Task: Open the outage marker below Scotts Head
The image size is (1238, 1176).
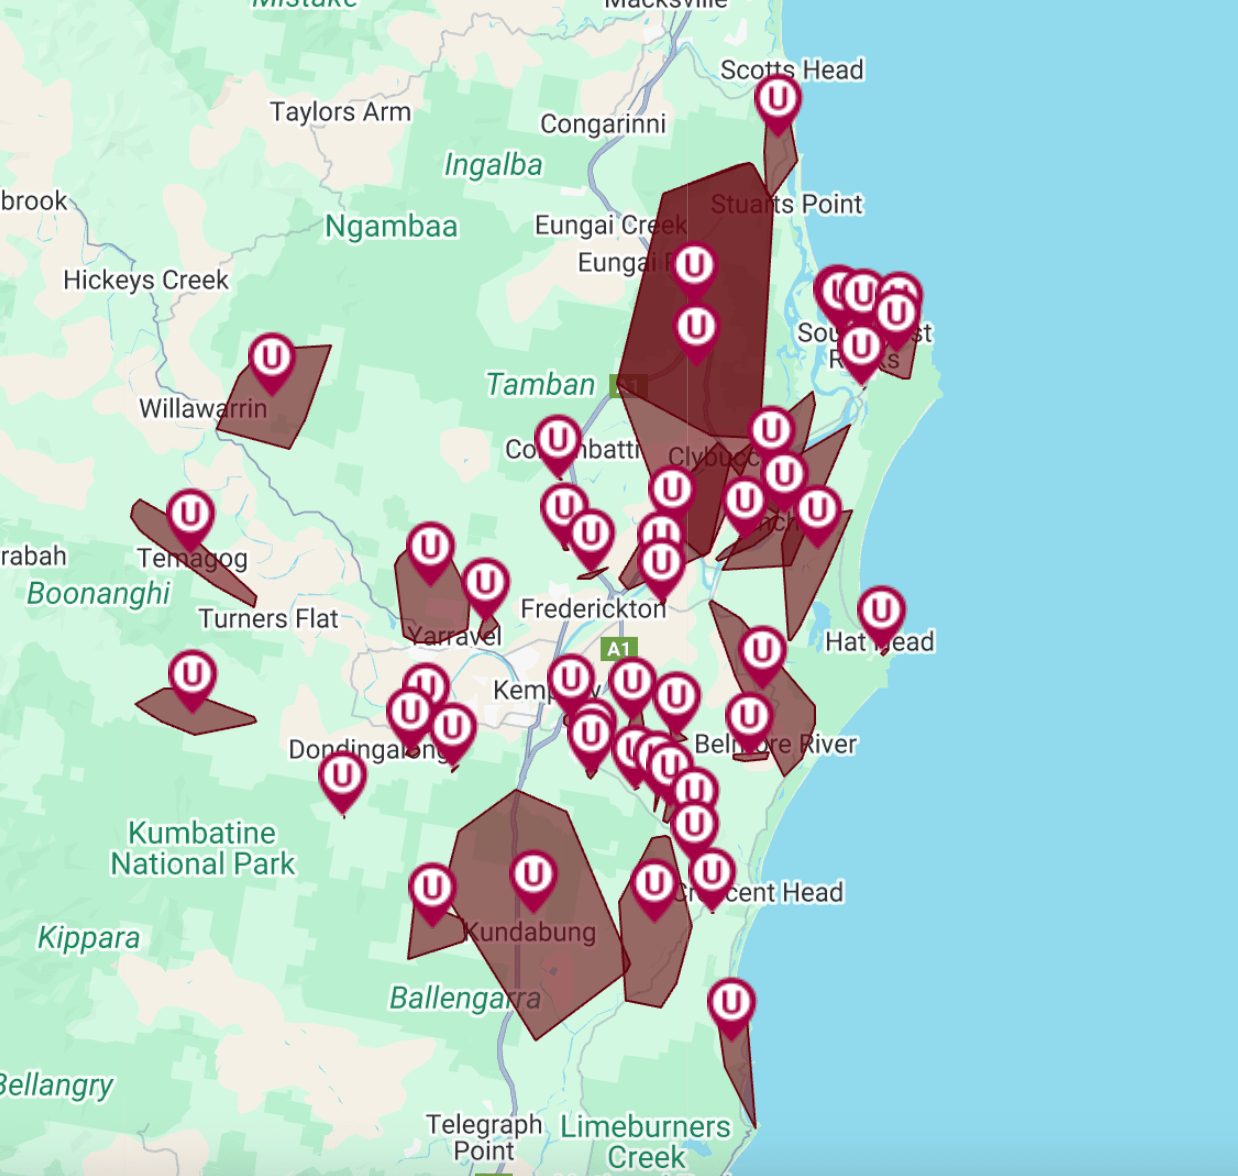Action: point(777,104)
